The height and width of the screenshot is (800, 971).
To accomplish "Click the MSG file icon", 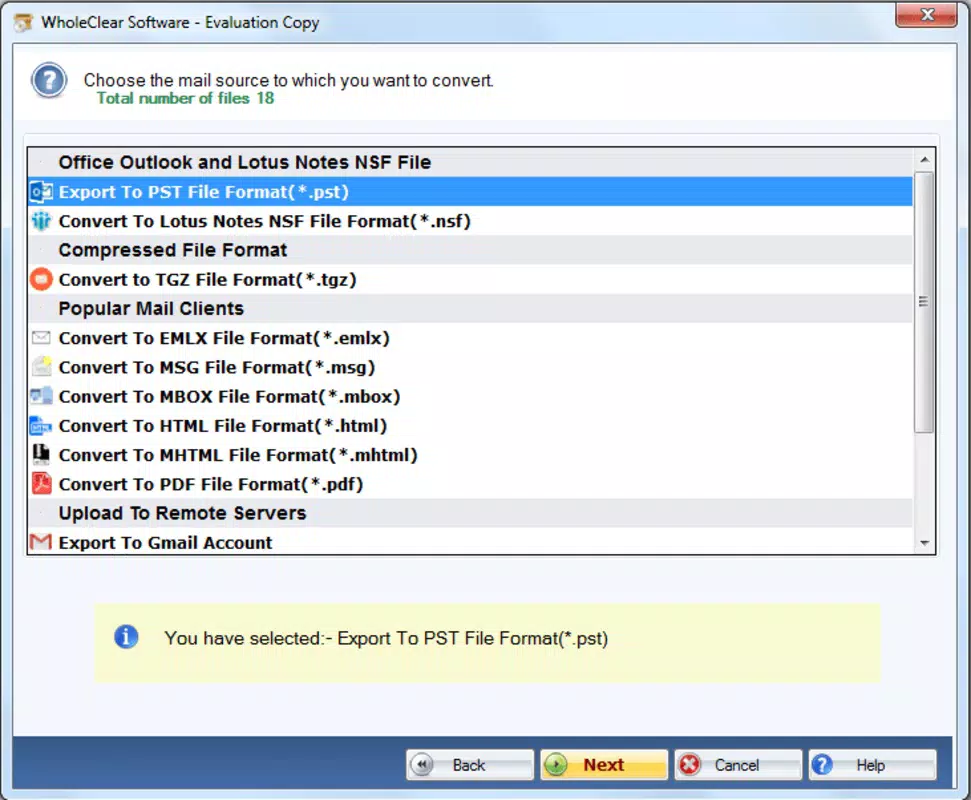I will 41,367.
